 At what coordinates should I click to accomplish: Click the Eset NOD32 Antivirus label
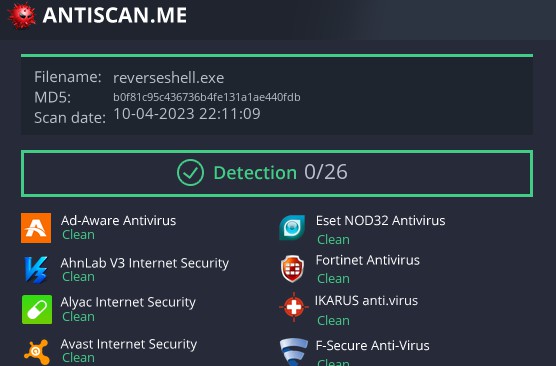coord(380,221)
